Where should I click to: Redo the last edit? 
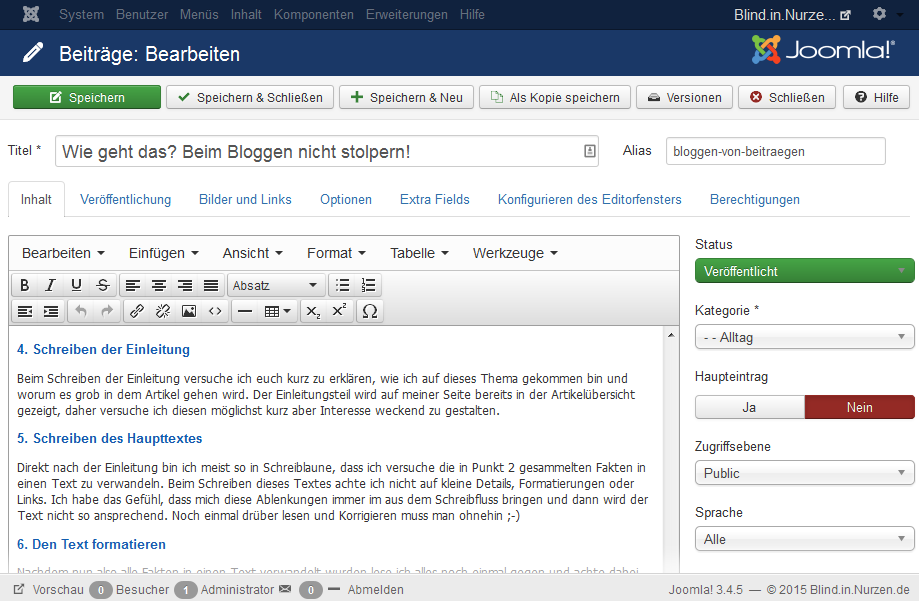107,311
